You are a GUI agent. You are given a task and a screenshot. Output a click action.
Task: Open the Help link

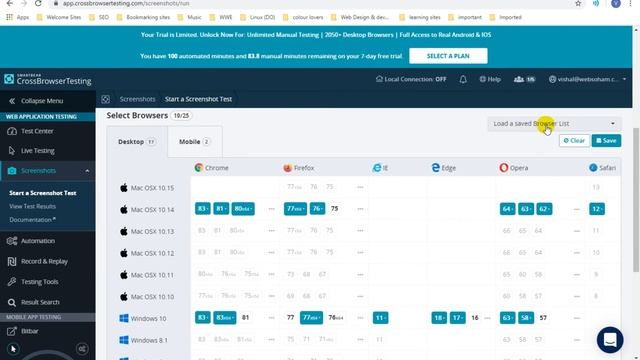tap(490, 79)
